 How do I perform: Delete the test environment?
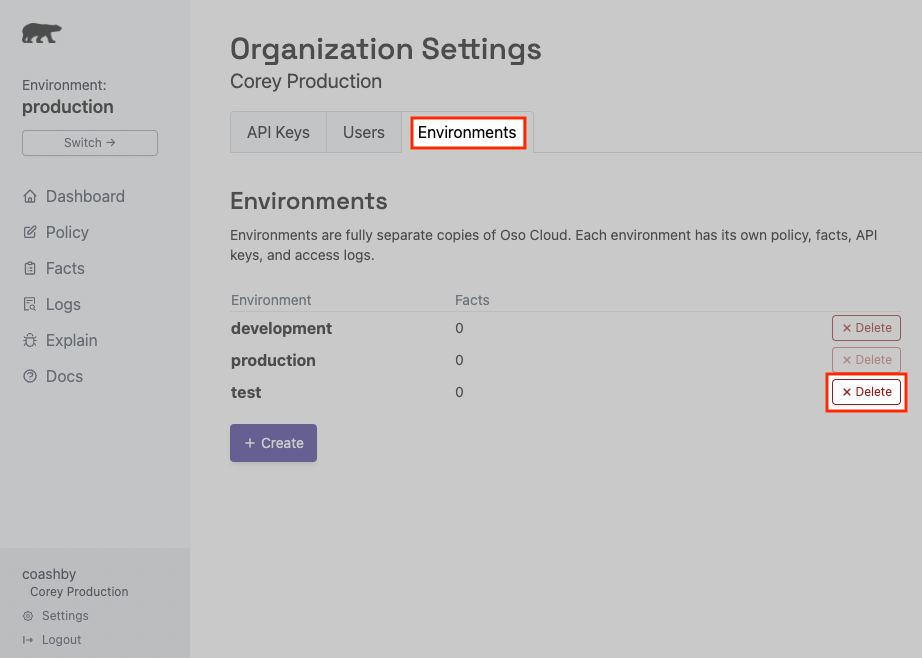pyautogui.click(x=866, y=392)
